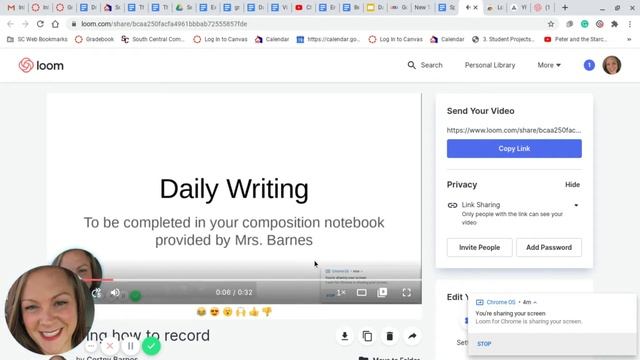640x360 pixels.
Task: Duplicate the video with copy icon
Action: (367, 336)
